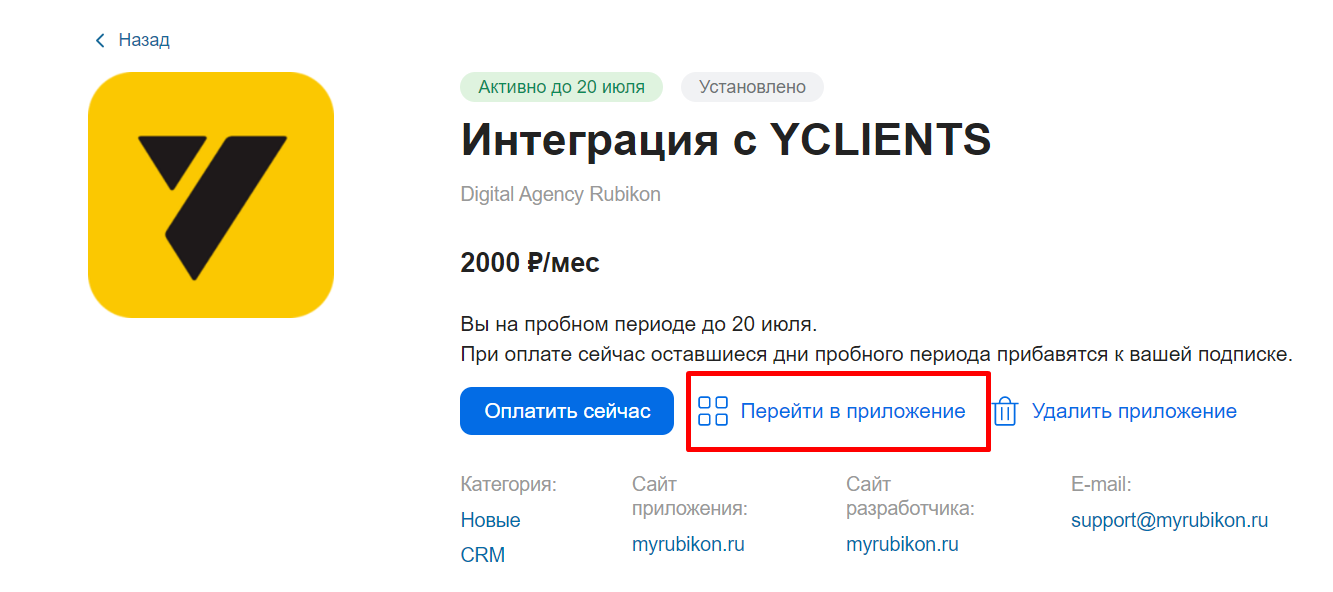Click the trash bin icon
Viewport: 1333px width, 592px height.
[1005, 411]
